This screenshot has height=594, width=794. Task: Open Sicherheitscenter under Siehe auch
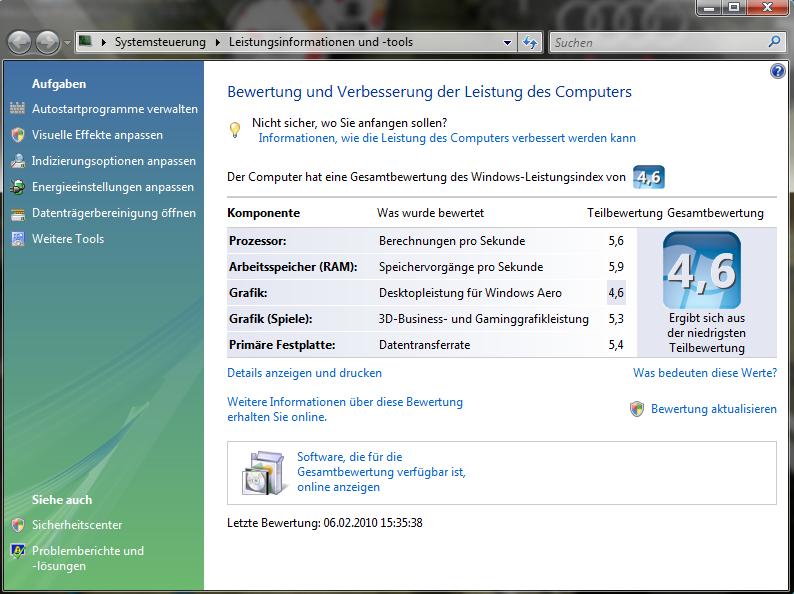tap(77, 525)
